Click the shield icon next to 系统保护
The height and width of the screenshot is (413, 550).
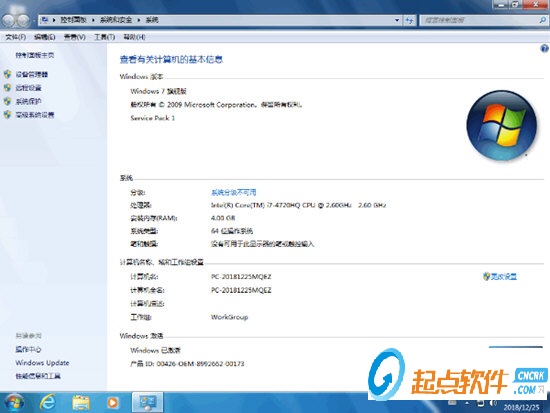8,101
